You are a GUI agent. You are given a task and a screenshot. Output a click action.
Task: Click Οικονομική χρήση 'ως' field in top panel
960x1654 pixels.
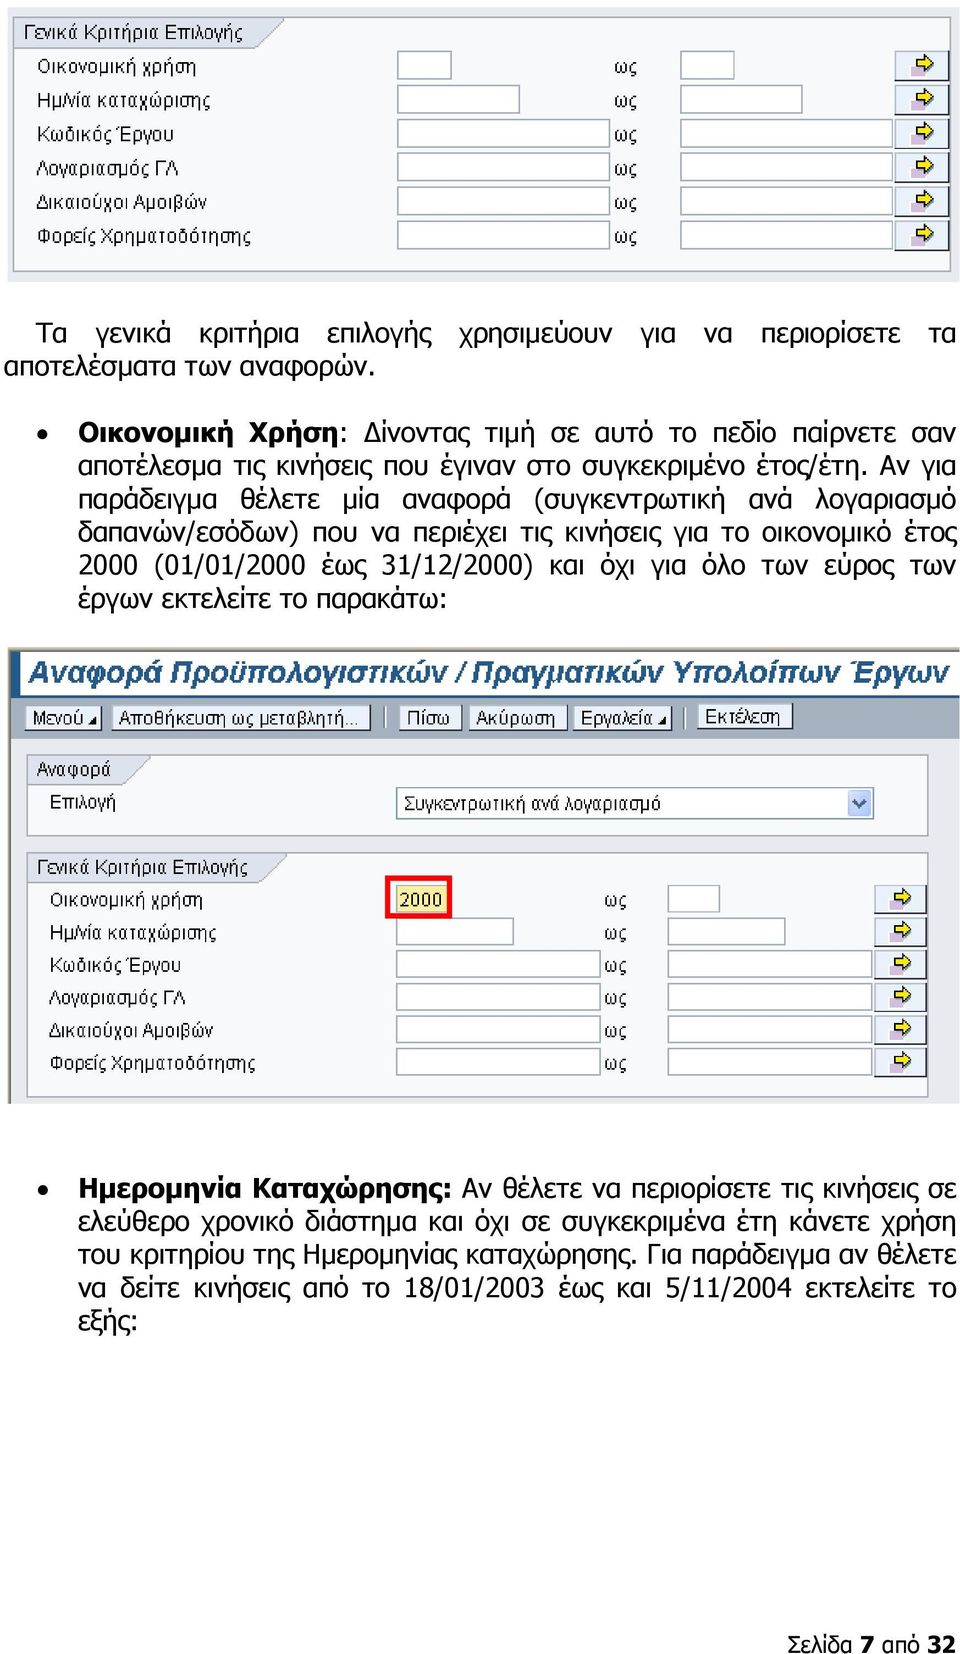(x=707, y=65)
